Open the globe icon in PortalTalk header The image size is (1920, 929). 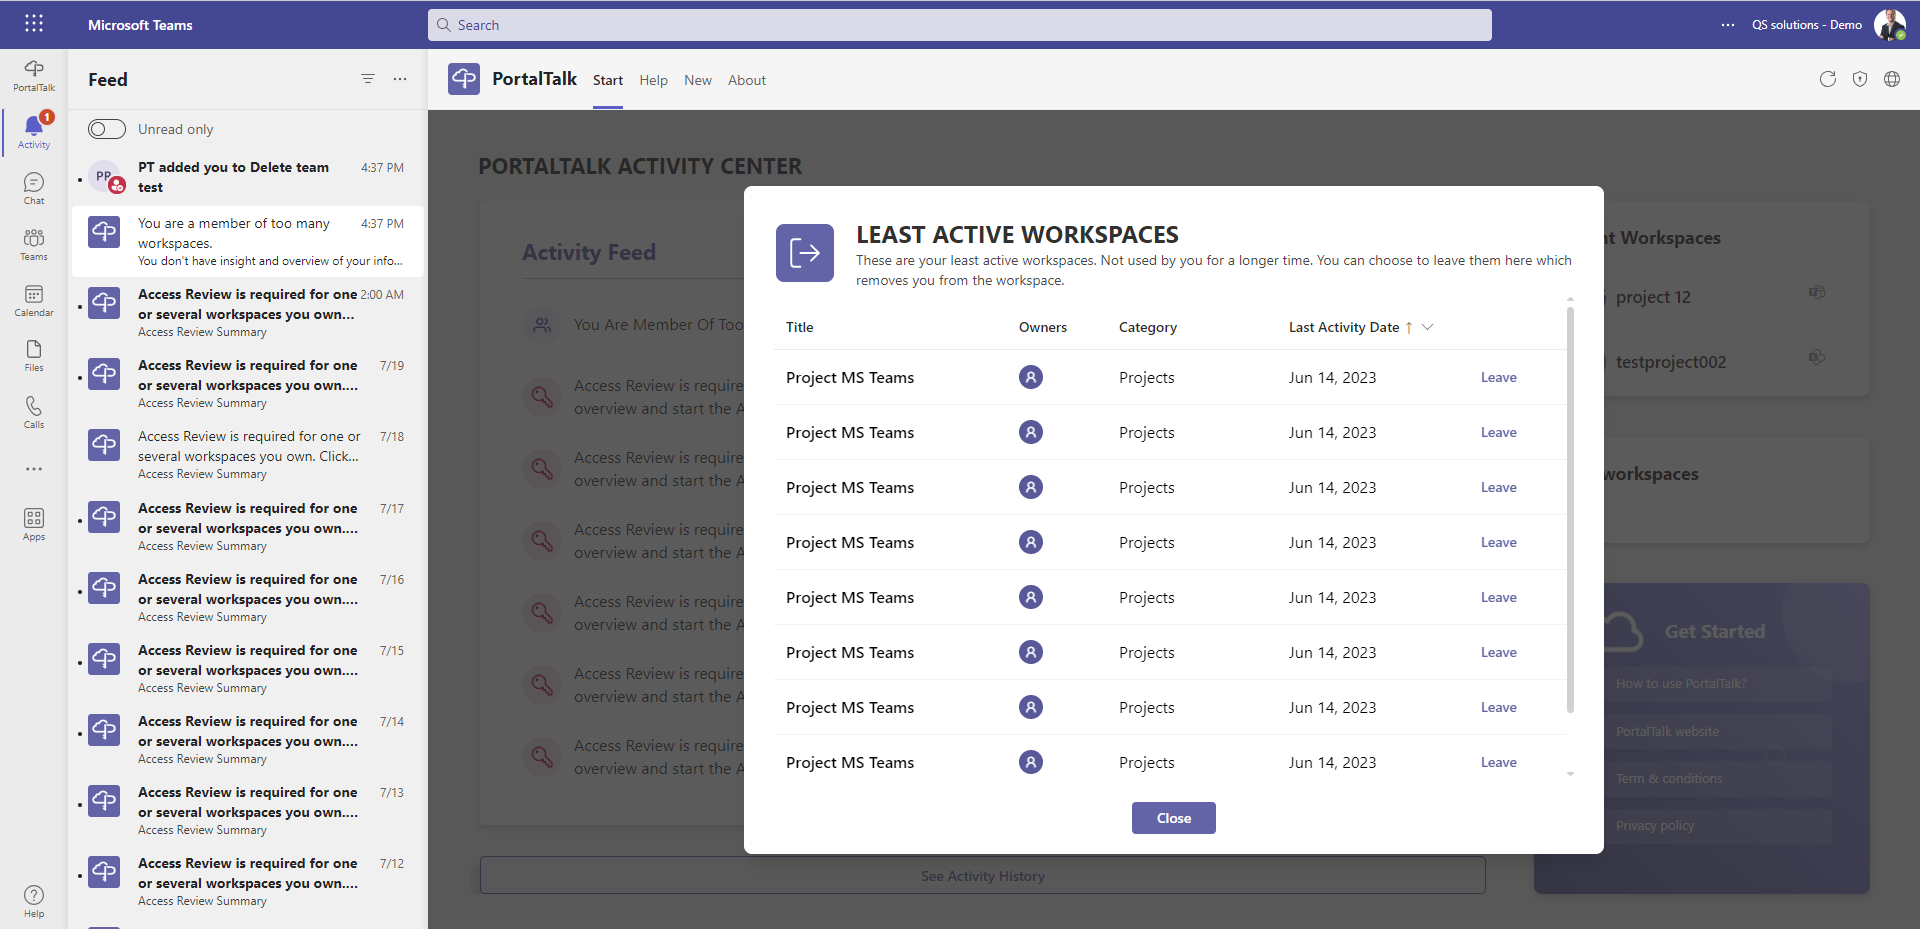pyautogui.click(x=1892, y=79)
